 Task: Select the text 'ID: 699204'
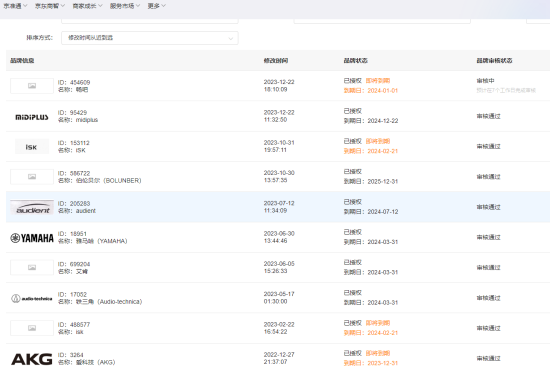tap(74, 264)
